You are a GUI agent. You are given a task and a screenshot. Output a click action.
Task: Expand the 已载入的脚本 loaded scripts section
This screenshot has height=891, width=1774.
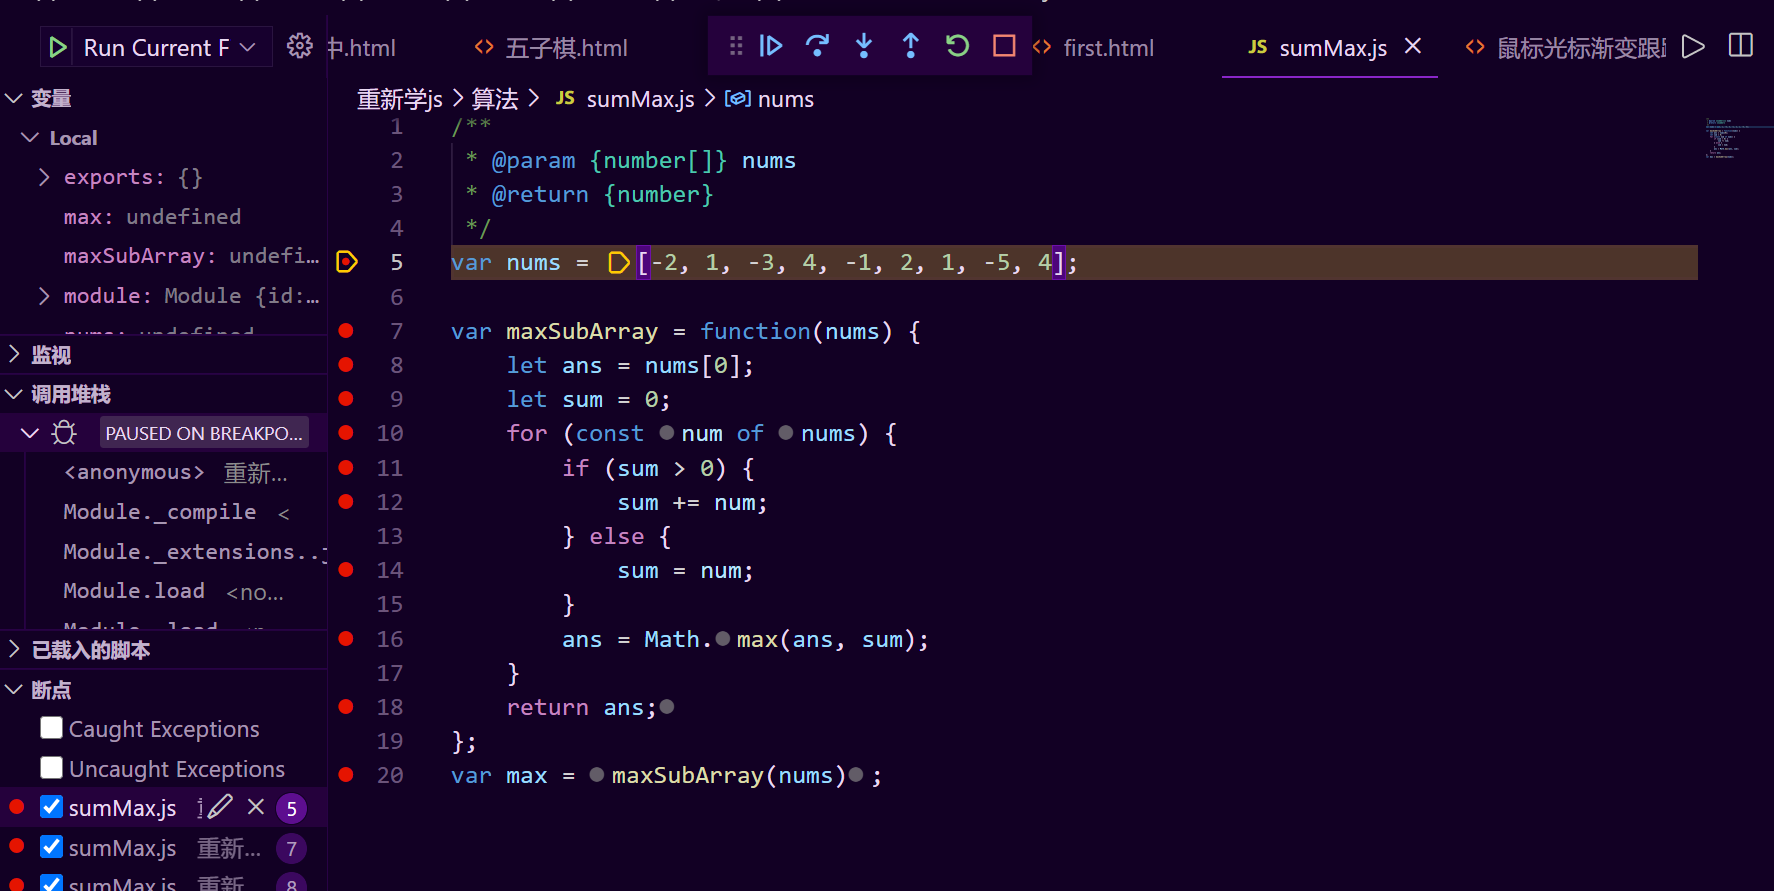coord(14,649)
